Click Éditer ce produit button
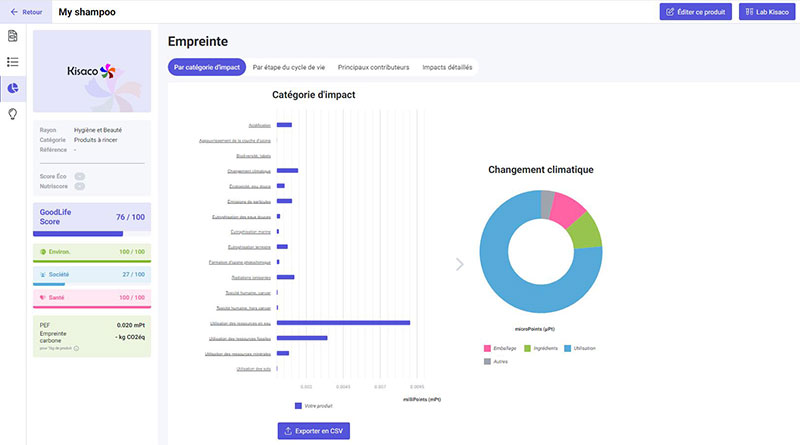 695,12
